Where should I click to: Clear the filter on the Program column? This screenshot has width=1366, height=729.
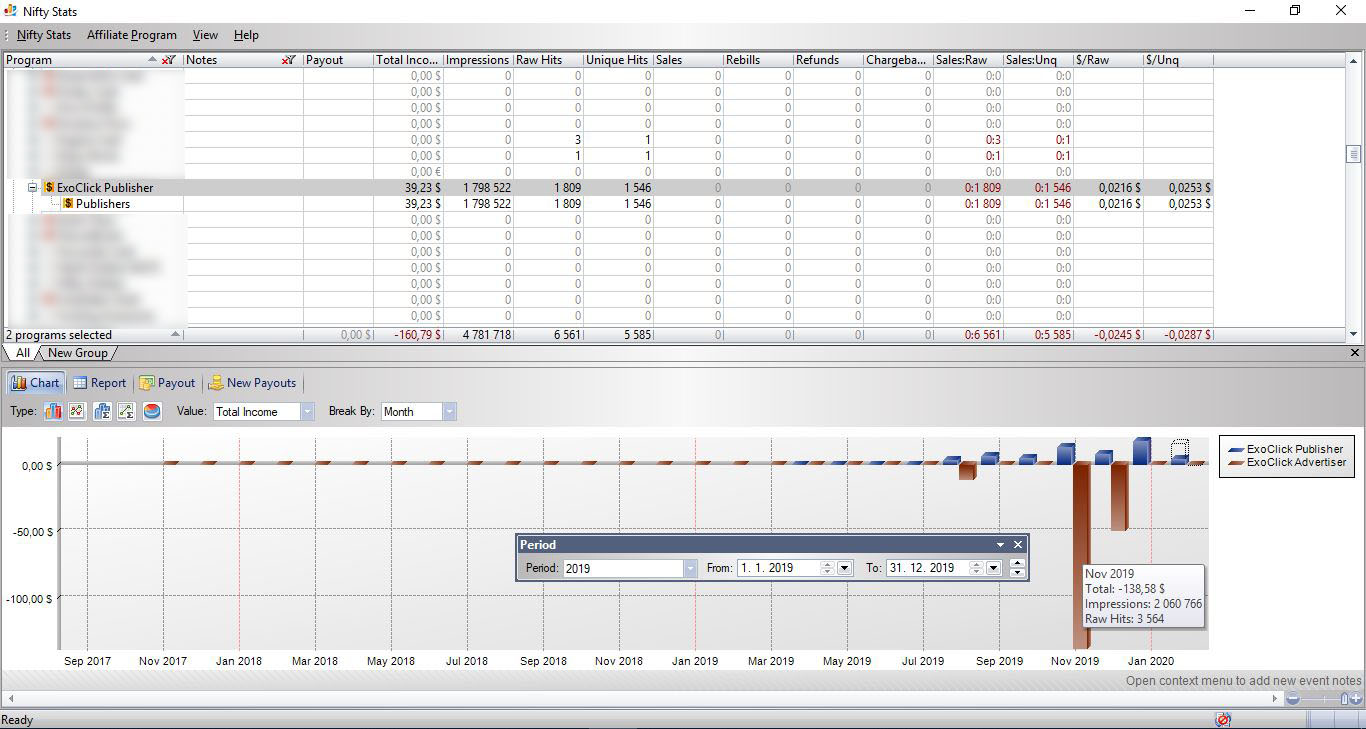pos(168,59)
